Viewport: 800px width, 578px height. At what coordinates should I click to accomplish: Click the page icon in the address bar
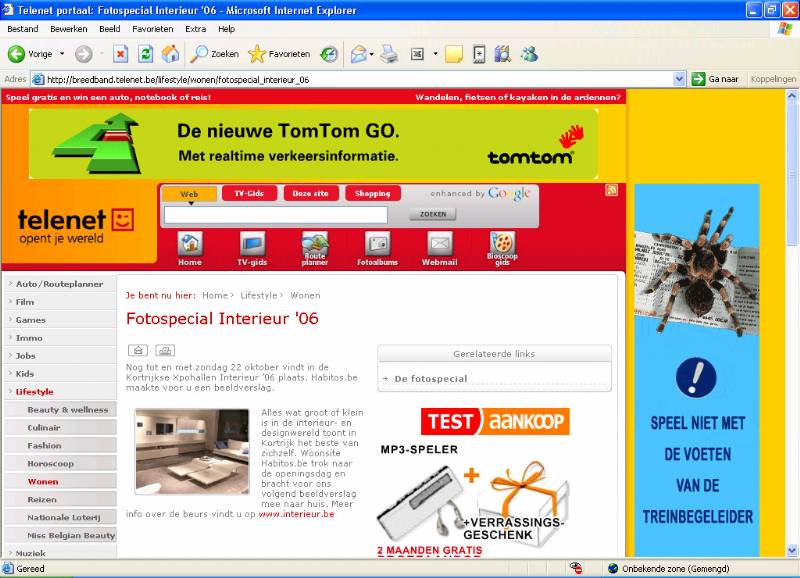pos(38,79)
